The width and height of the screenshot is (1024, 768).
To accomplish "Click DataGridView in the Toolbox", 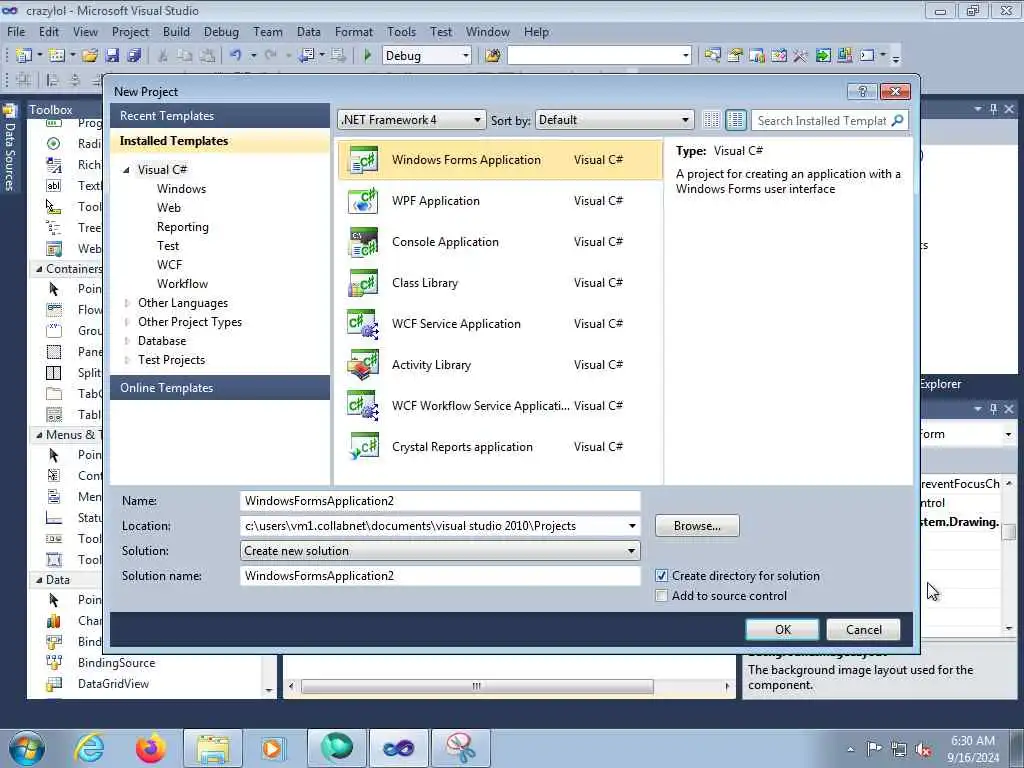I will point(114,684).
